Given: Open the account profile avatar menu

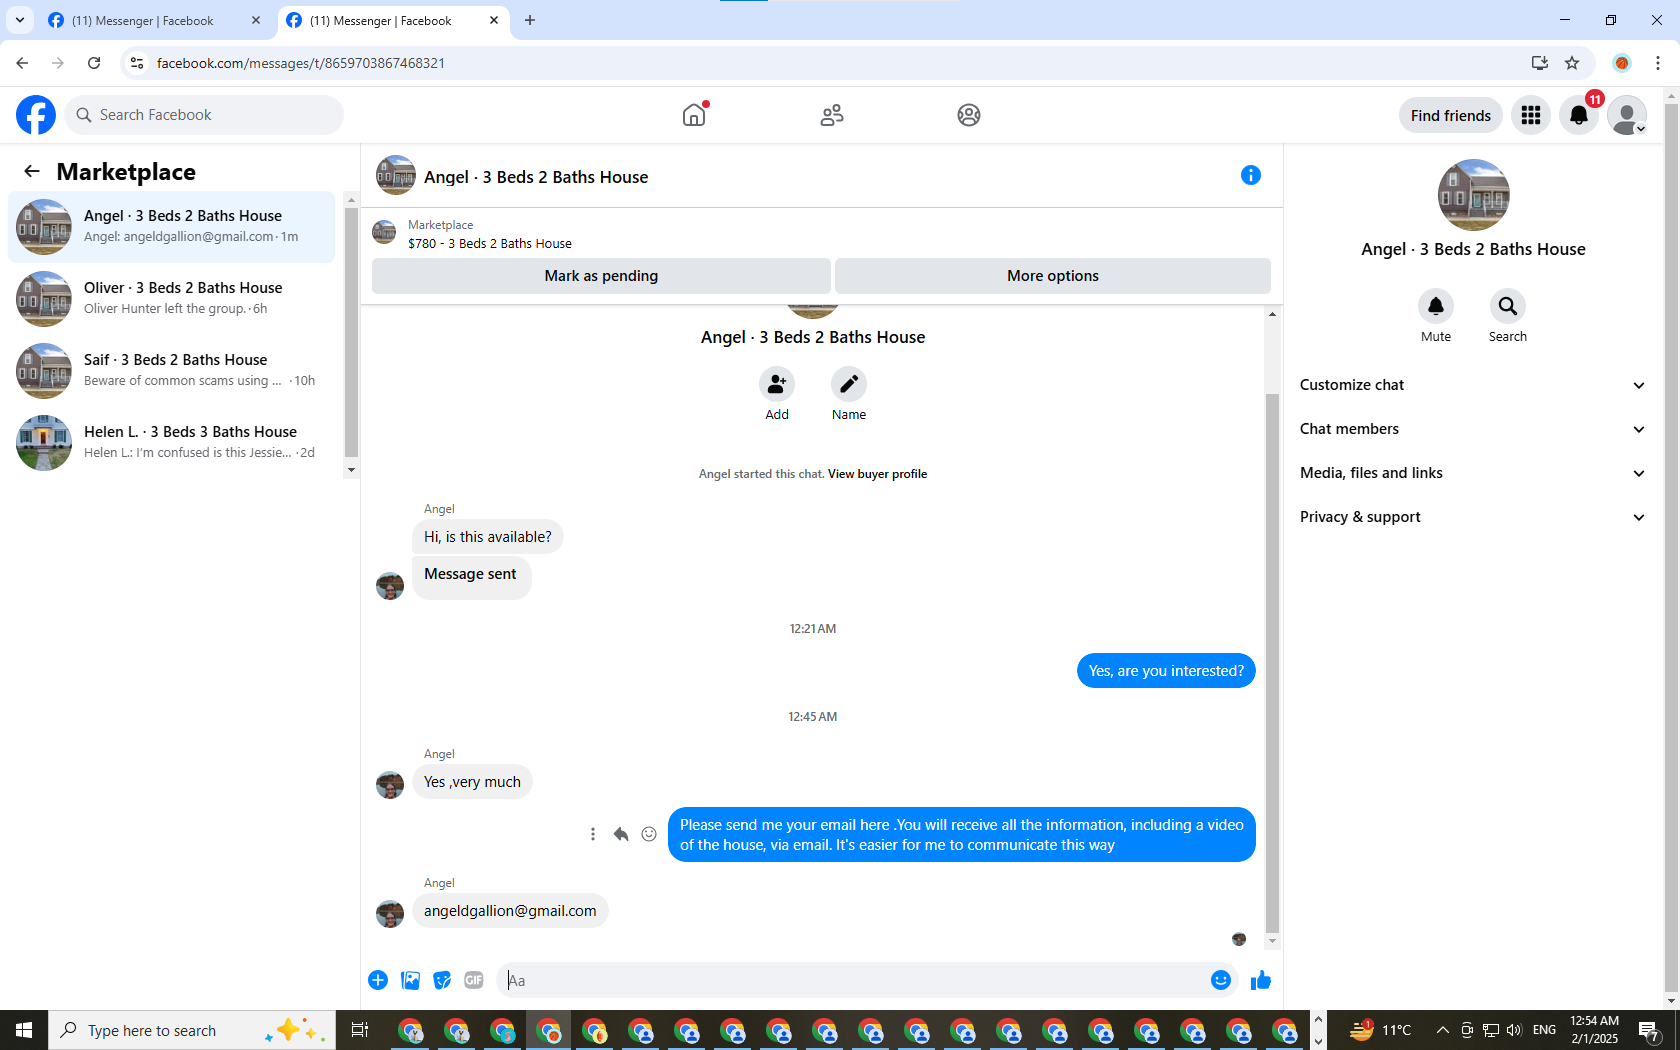Looking at the screenshot, I should click(x=1627, y=115).
